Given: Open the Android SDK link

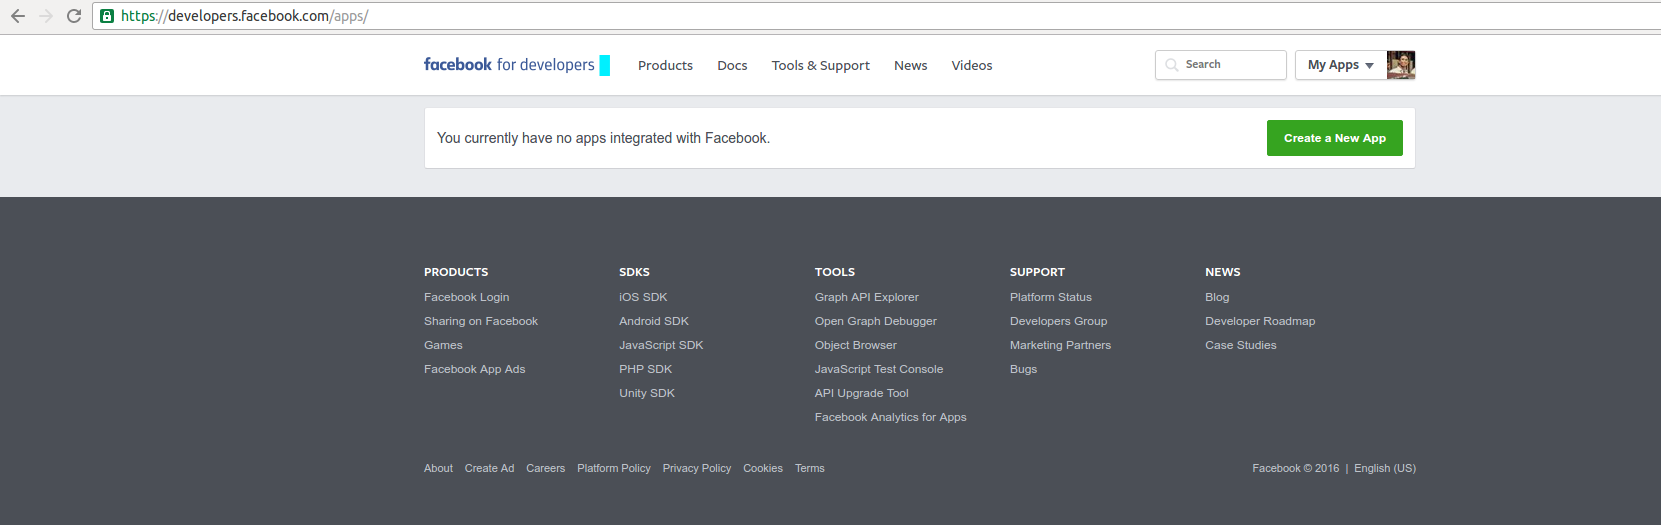Looking at the screenshot, I should tap(654, 321).
